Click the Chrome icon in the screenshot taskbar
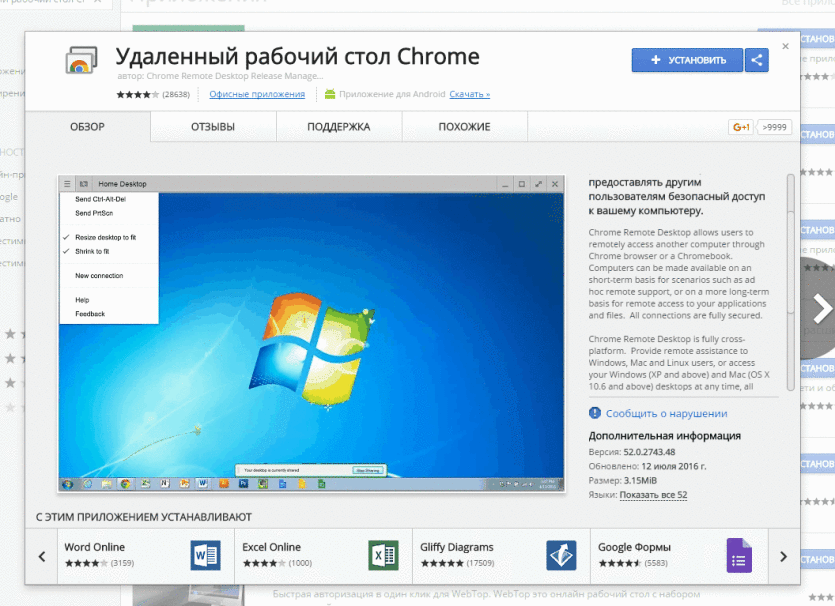 (126, 484)
